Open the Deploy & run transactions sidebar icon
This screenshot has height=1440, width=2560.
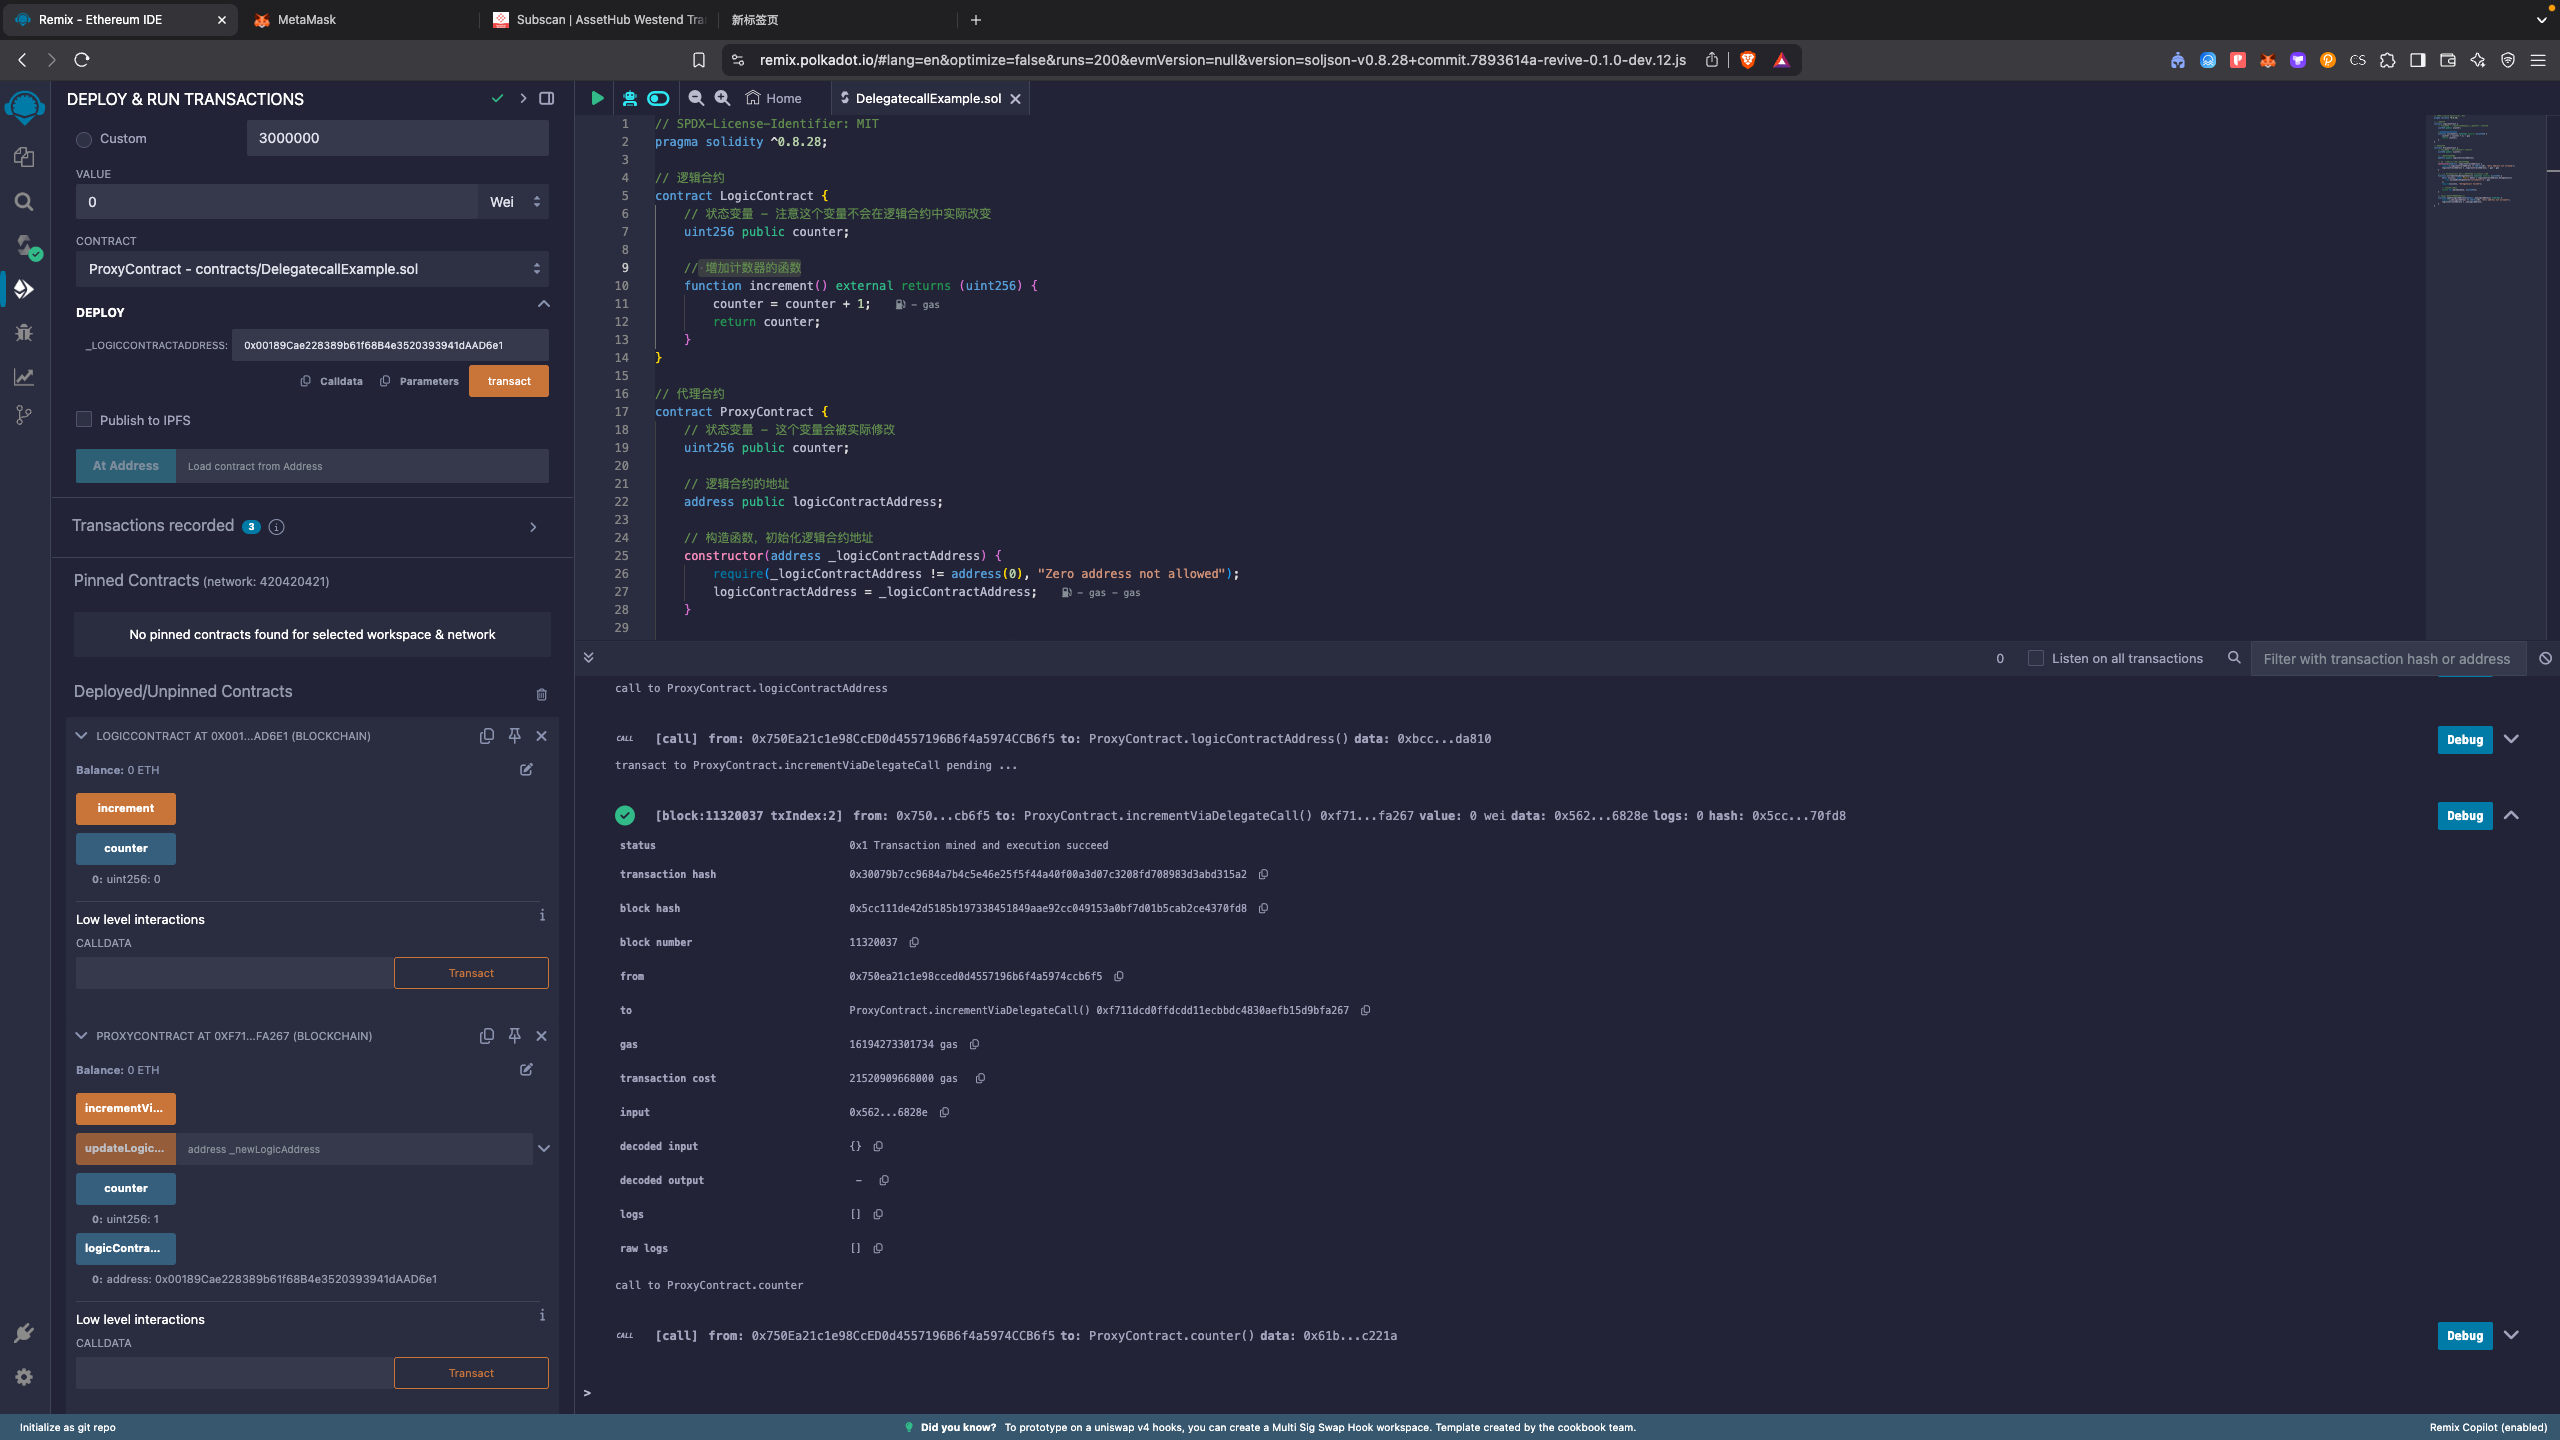(24, 289)
